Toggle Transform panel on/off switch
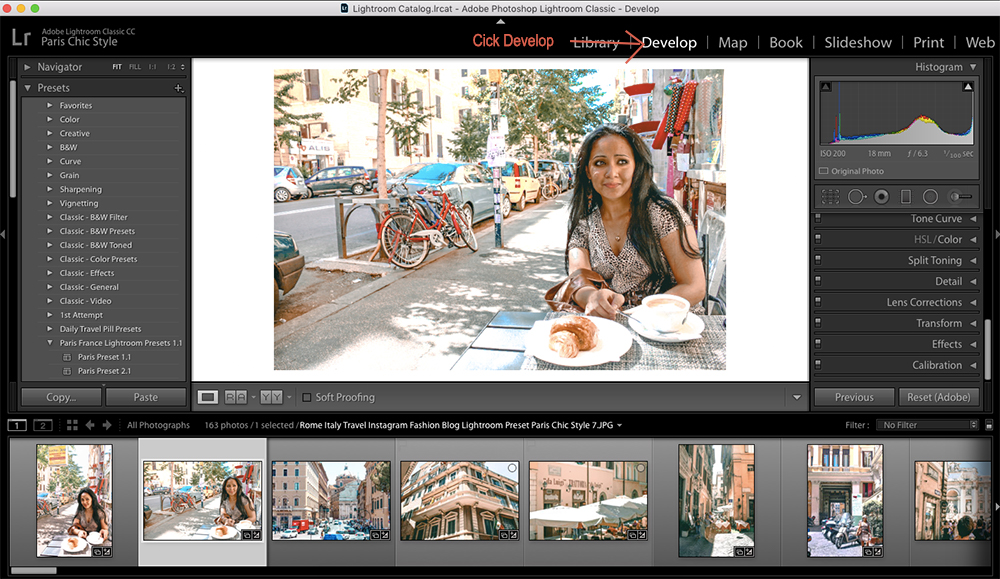This screenshot has height=579, width=1000. click(x=818, y=323)
